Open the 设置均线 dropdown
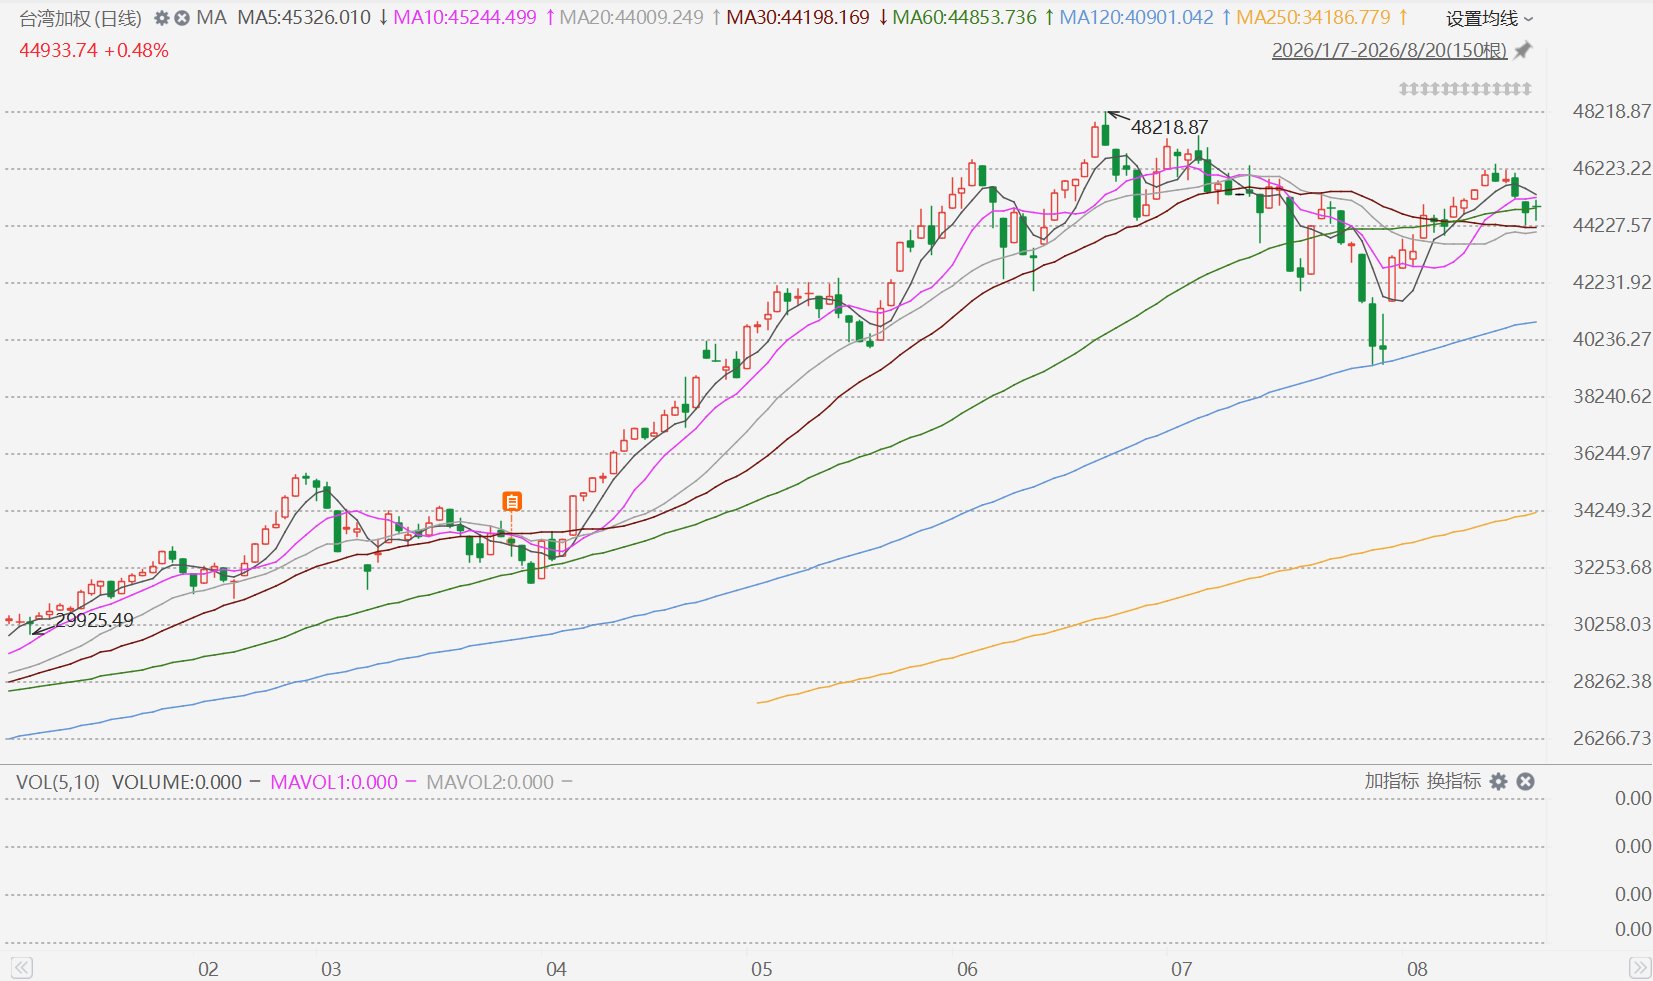 [1489, 19]
